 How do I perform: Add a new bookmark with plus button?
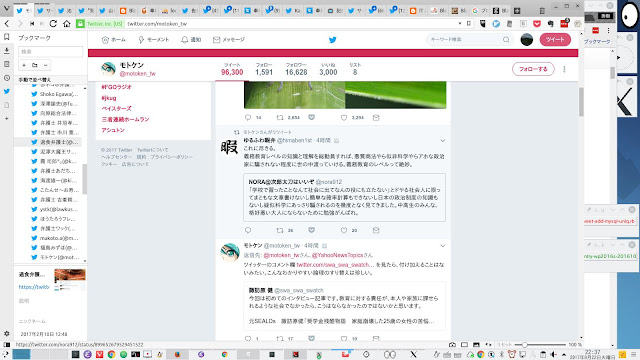(x=24, y=65)
